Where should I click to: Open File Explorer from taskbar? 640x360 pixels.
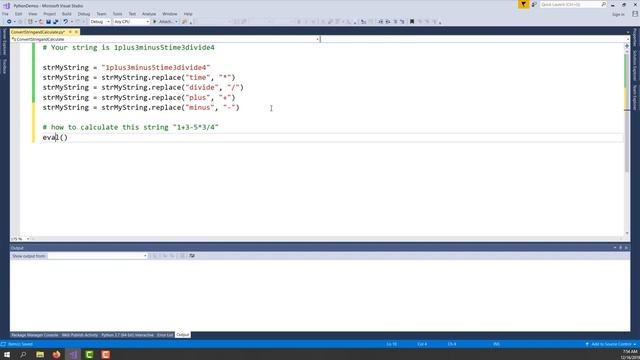tap(40, 354)
